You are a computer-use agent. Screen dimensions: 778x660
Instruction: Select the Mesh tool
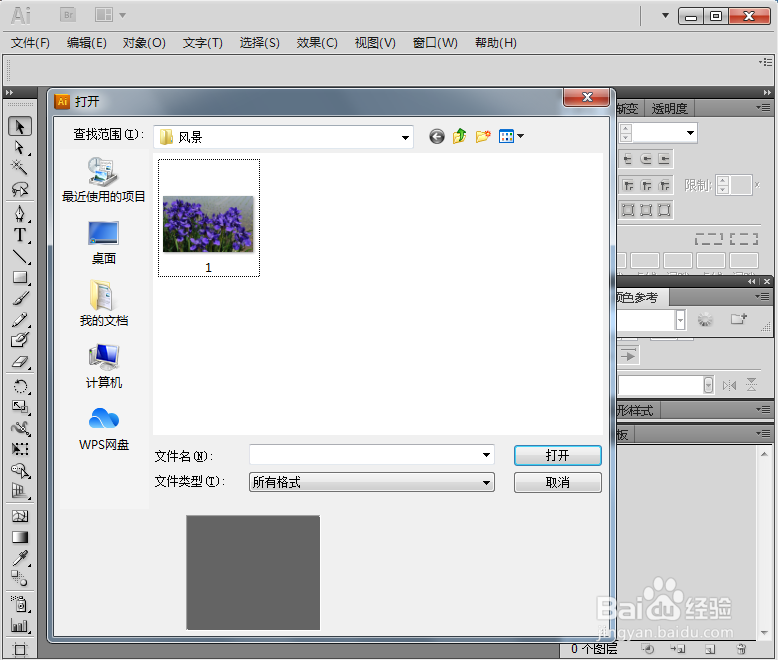coord(20,516)
